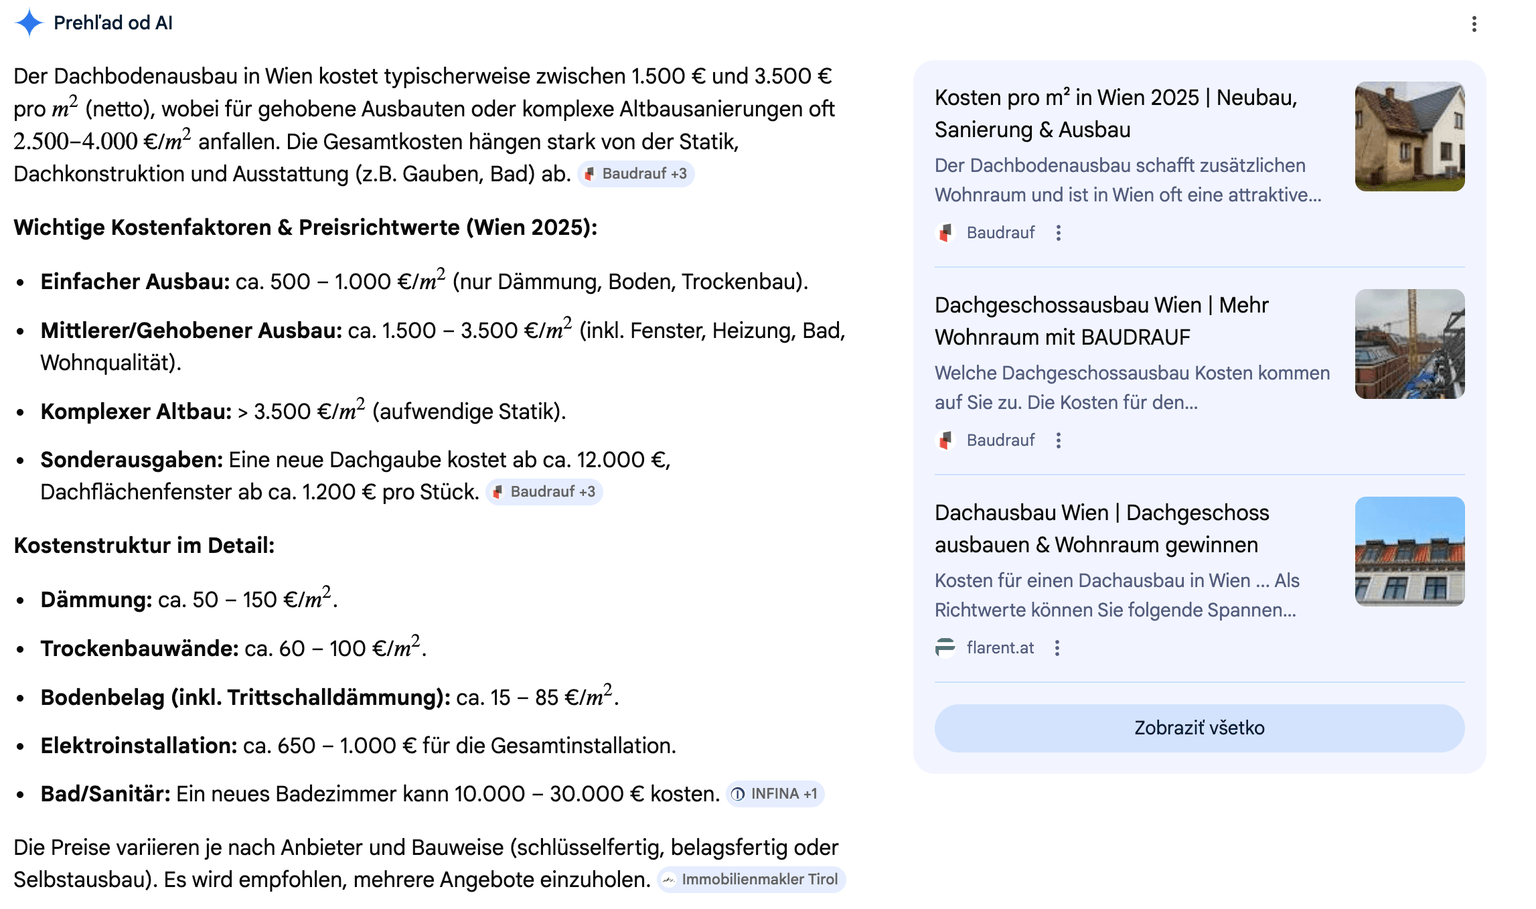Click the 'Prehľad od AI' heading label
This screenshot has width=1536, height=909.
pos(113,23)
